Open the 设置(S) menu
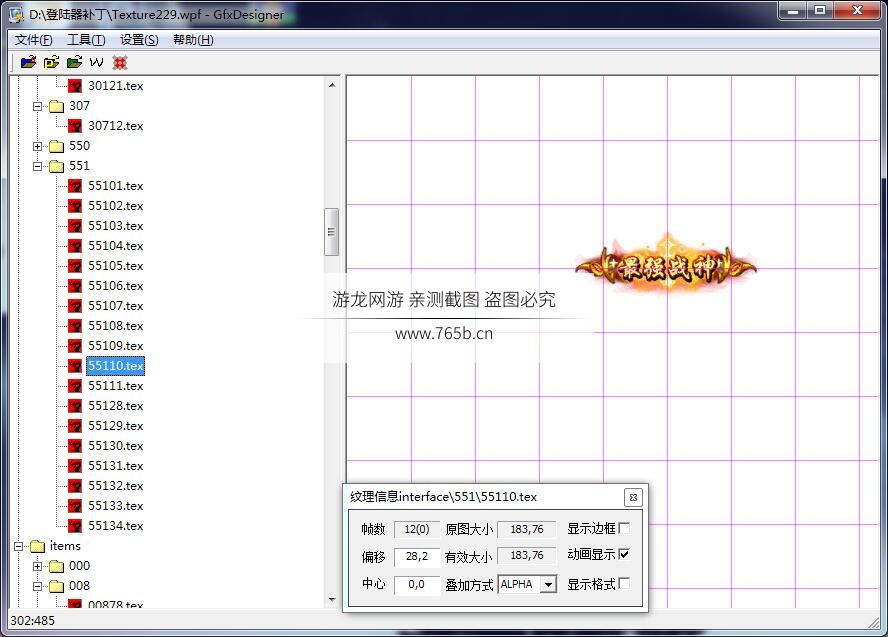 point(139,40)
